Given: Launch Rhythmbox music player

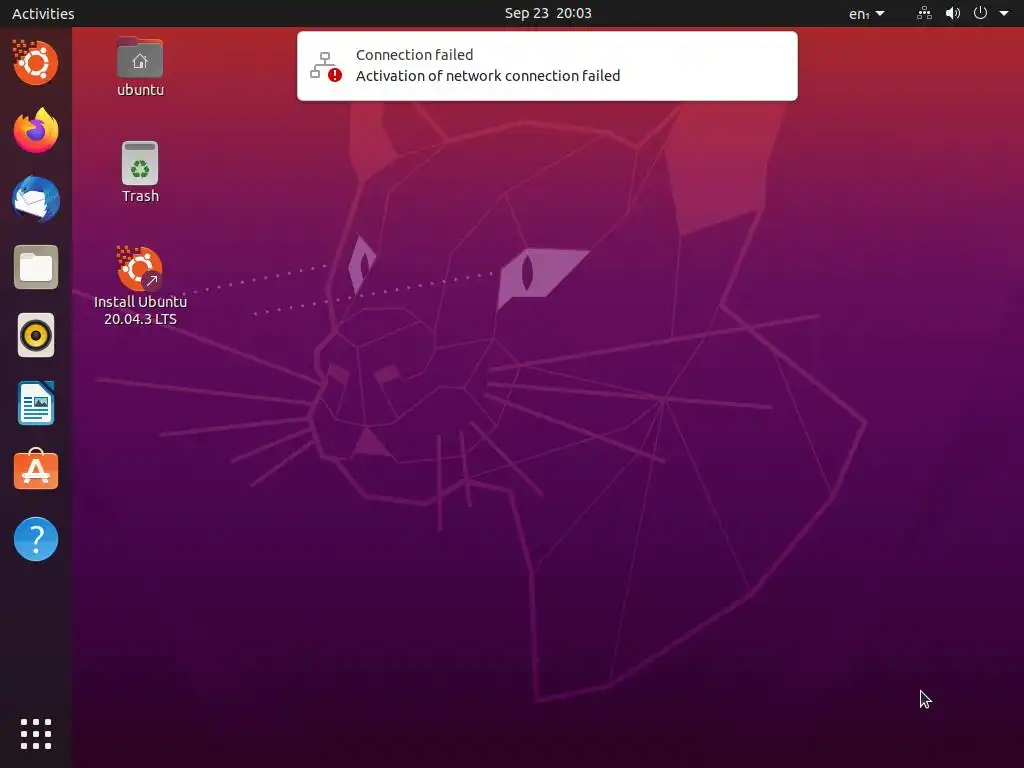Looking at the screenshot, I should tap(36, 336).
